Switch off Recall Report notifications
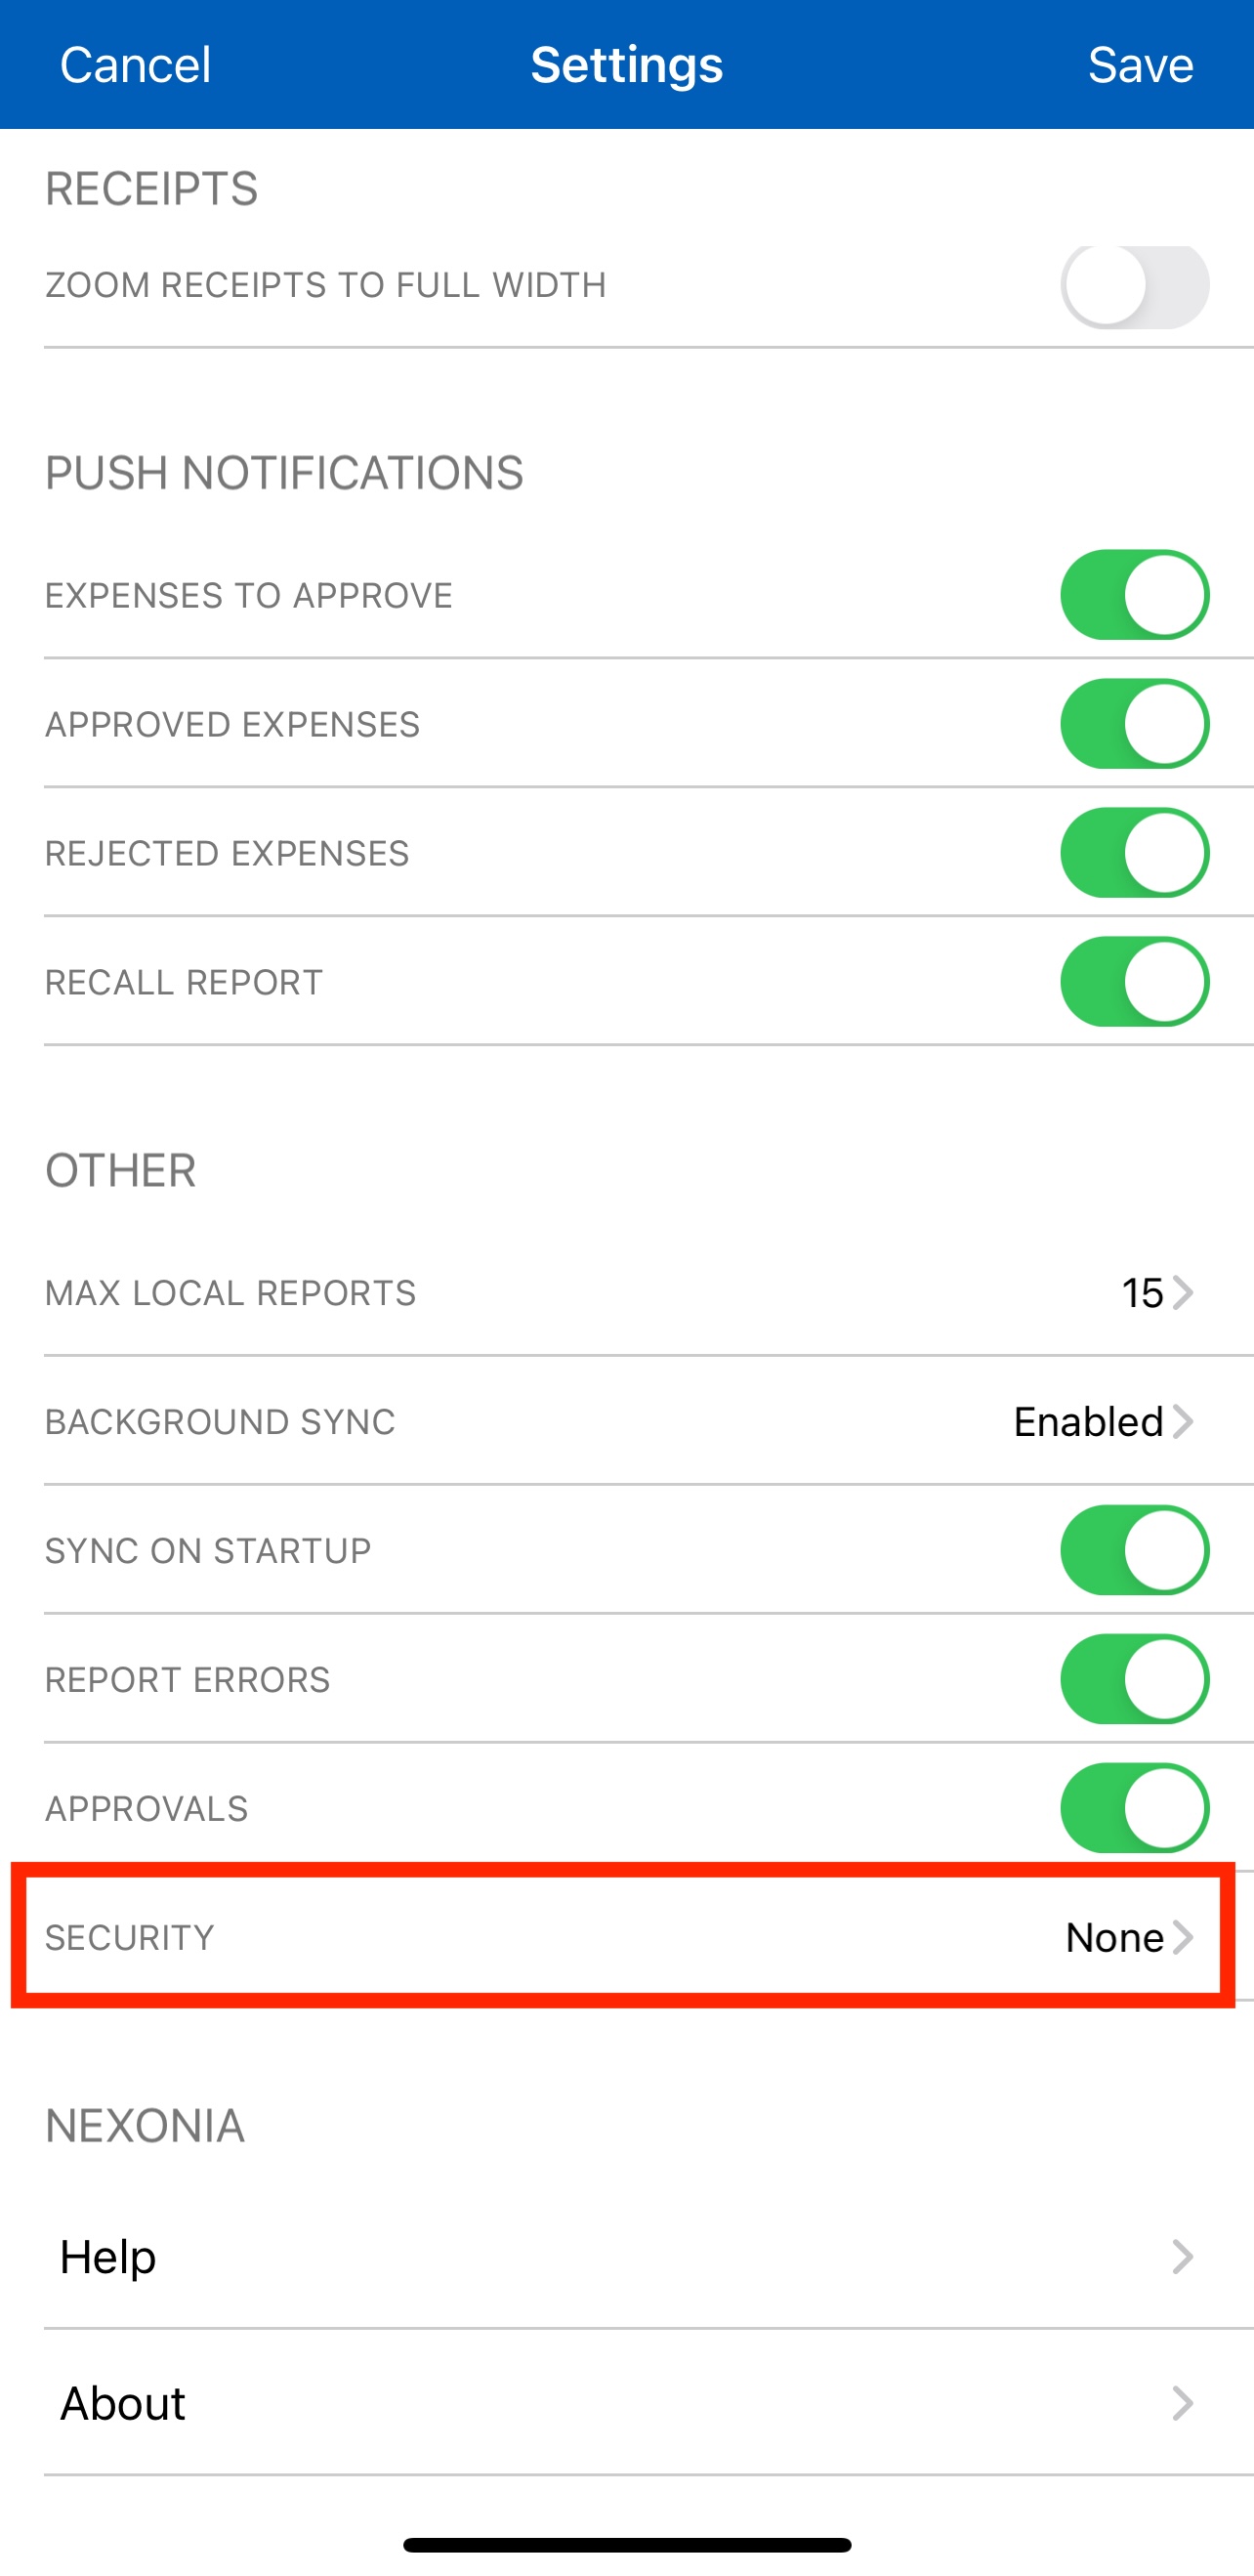 (x=1134, y=982)
